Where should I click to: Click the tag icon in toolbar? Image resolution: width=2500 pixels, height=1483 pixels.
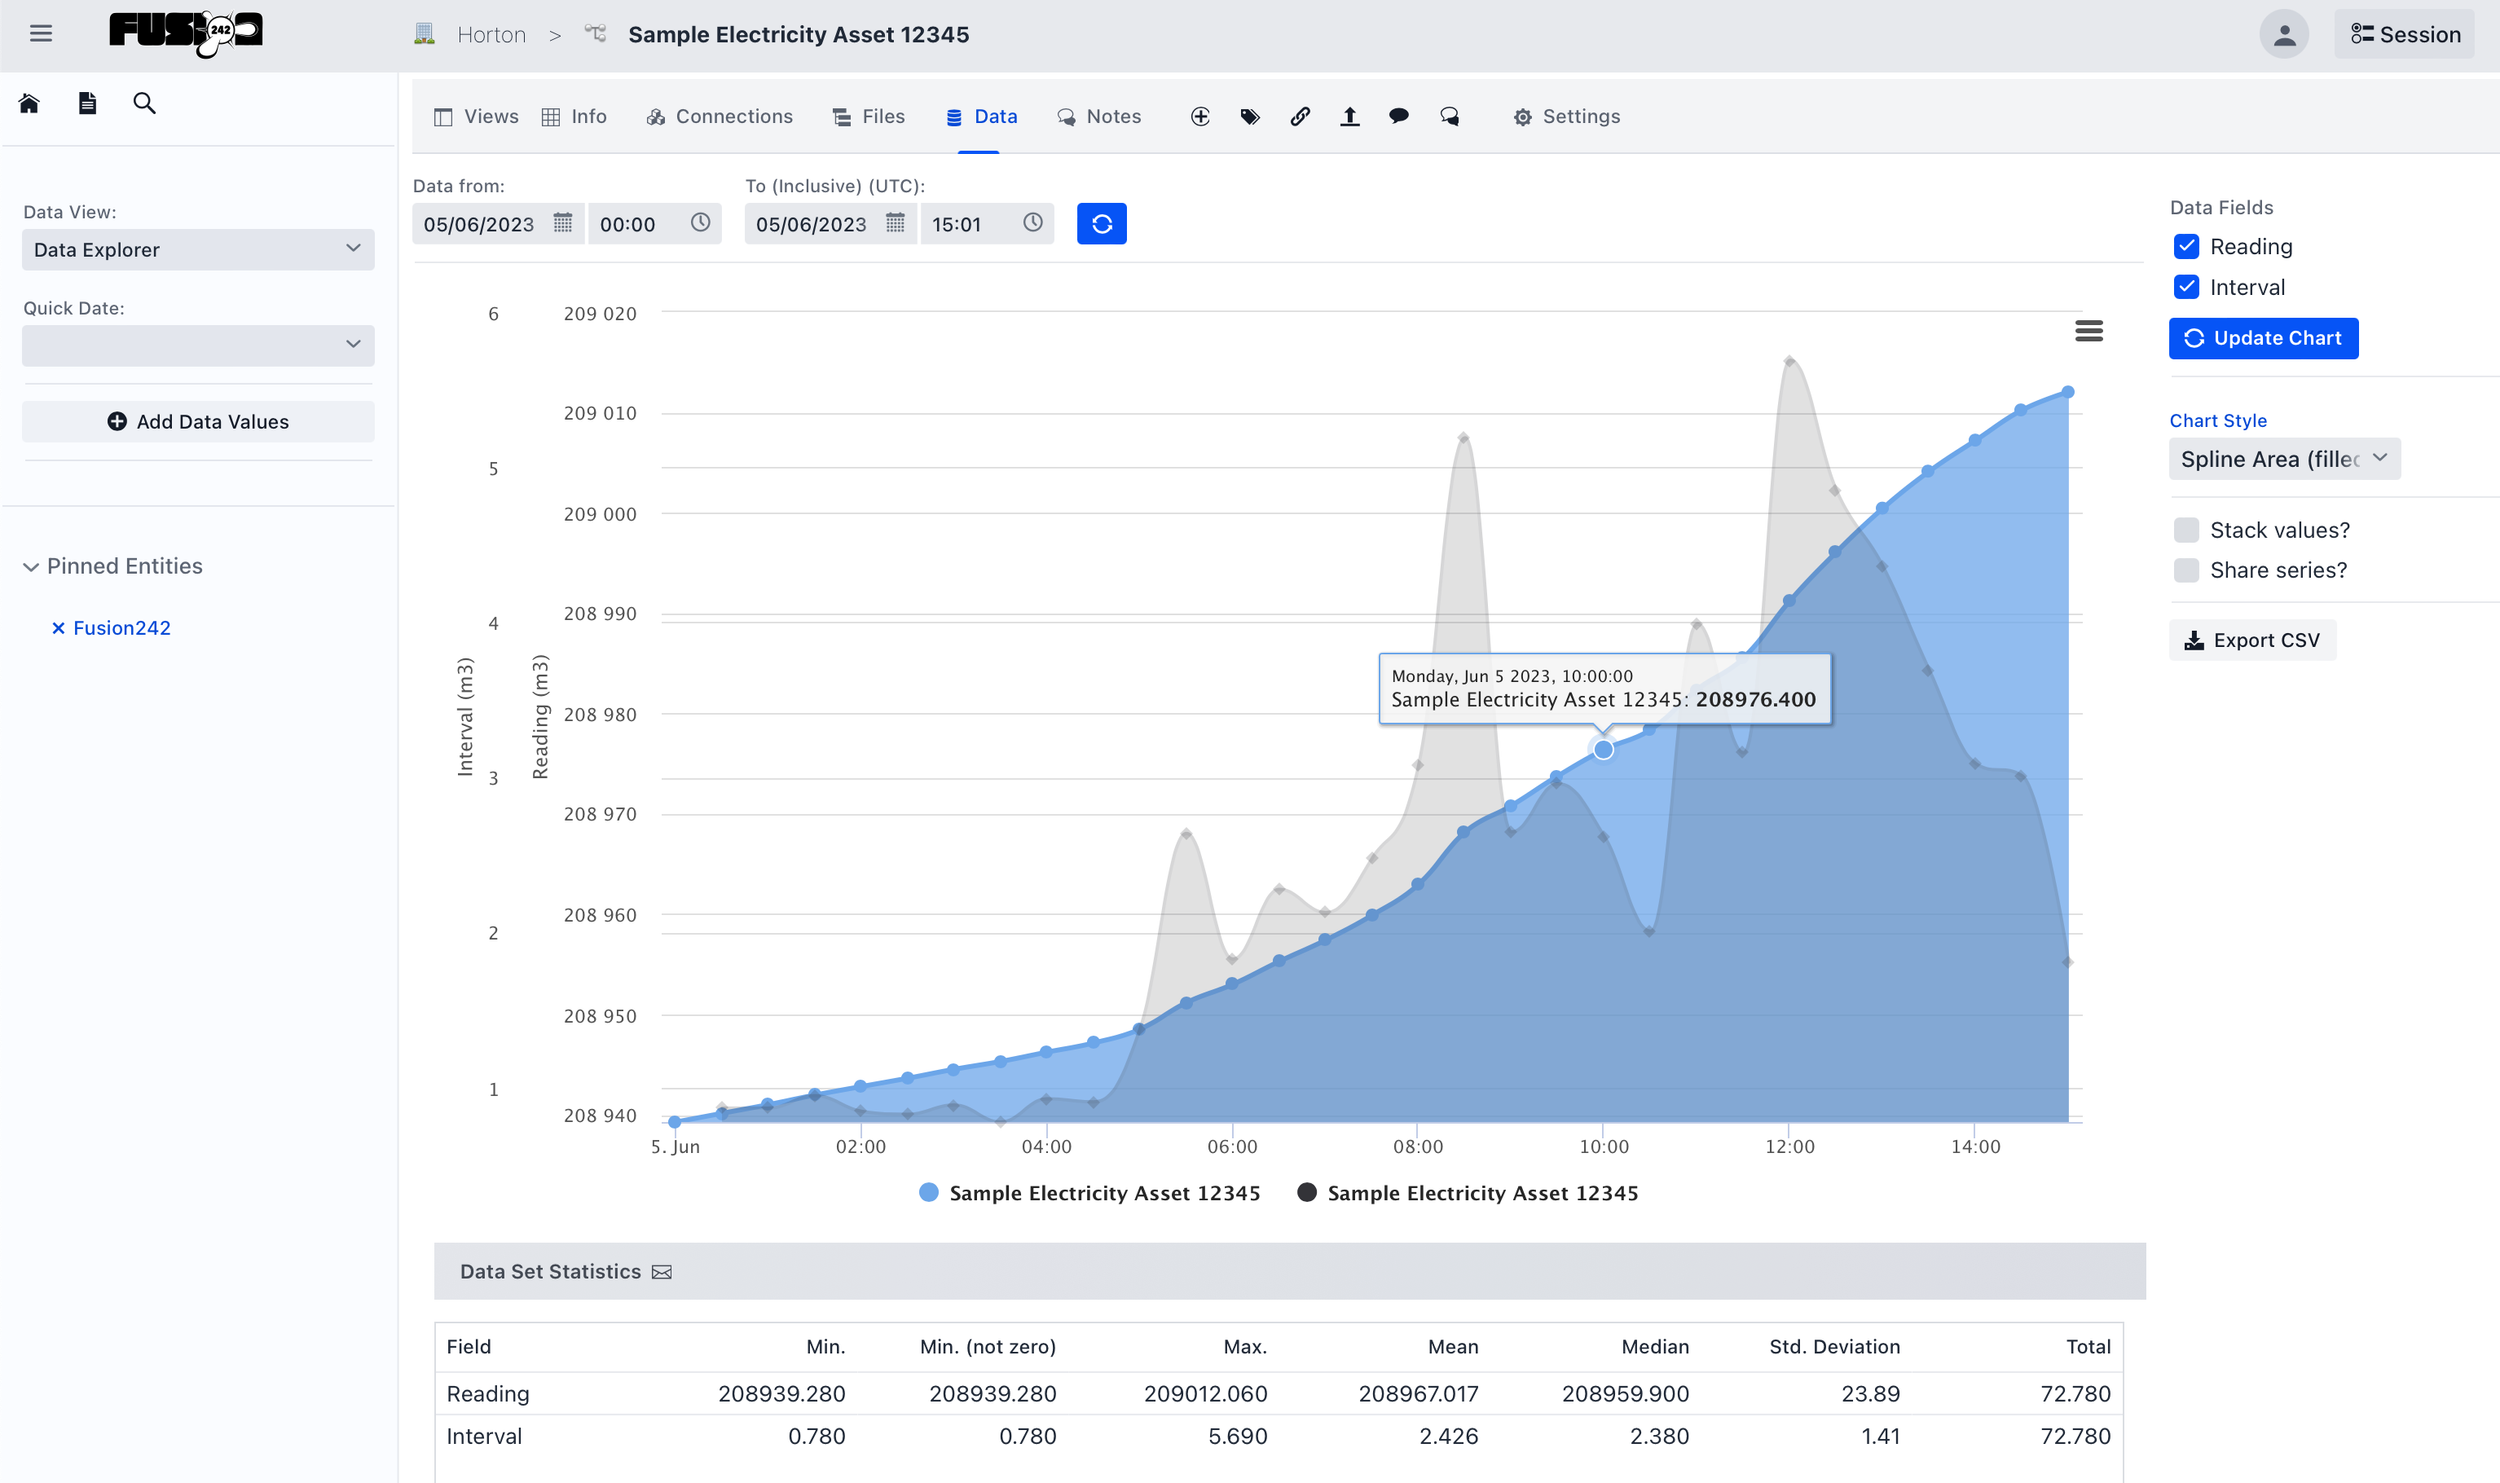[x=1249, y=117]
